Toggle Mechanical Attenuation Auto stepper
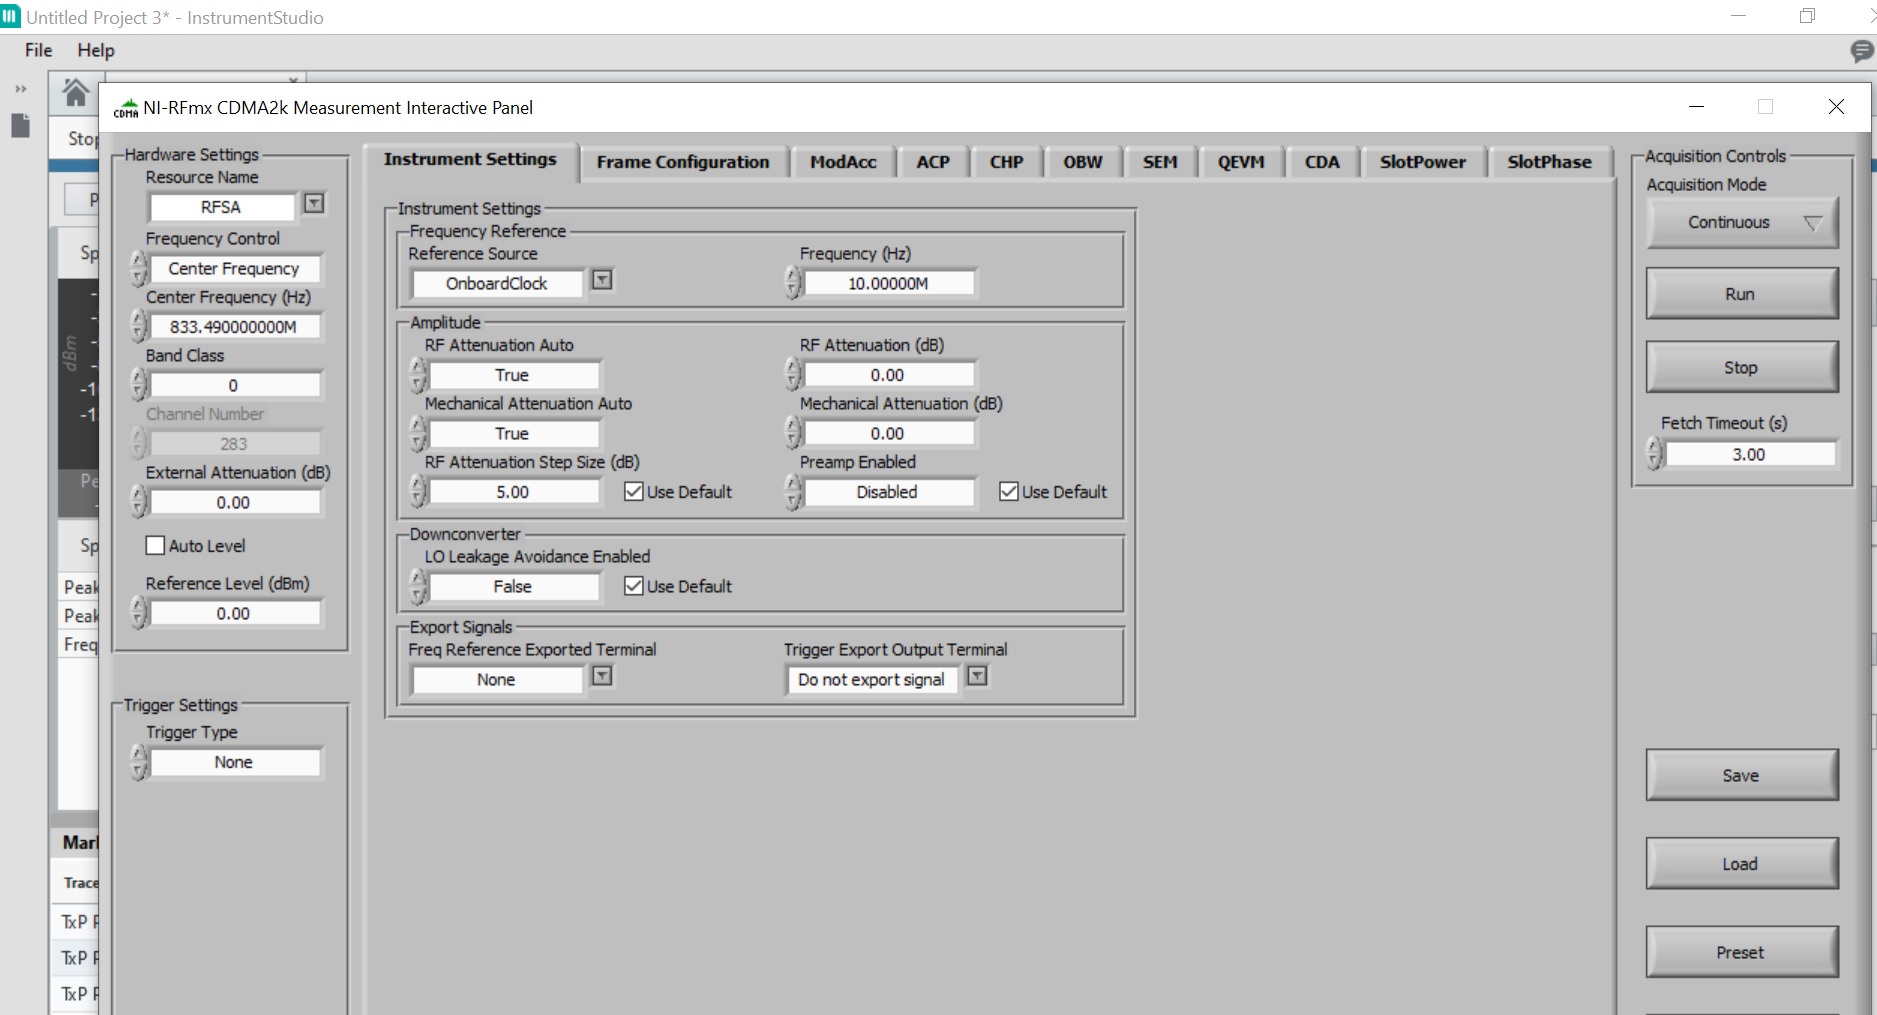 coord(418,433)
